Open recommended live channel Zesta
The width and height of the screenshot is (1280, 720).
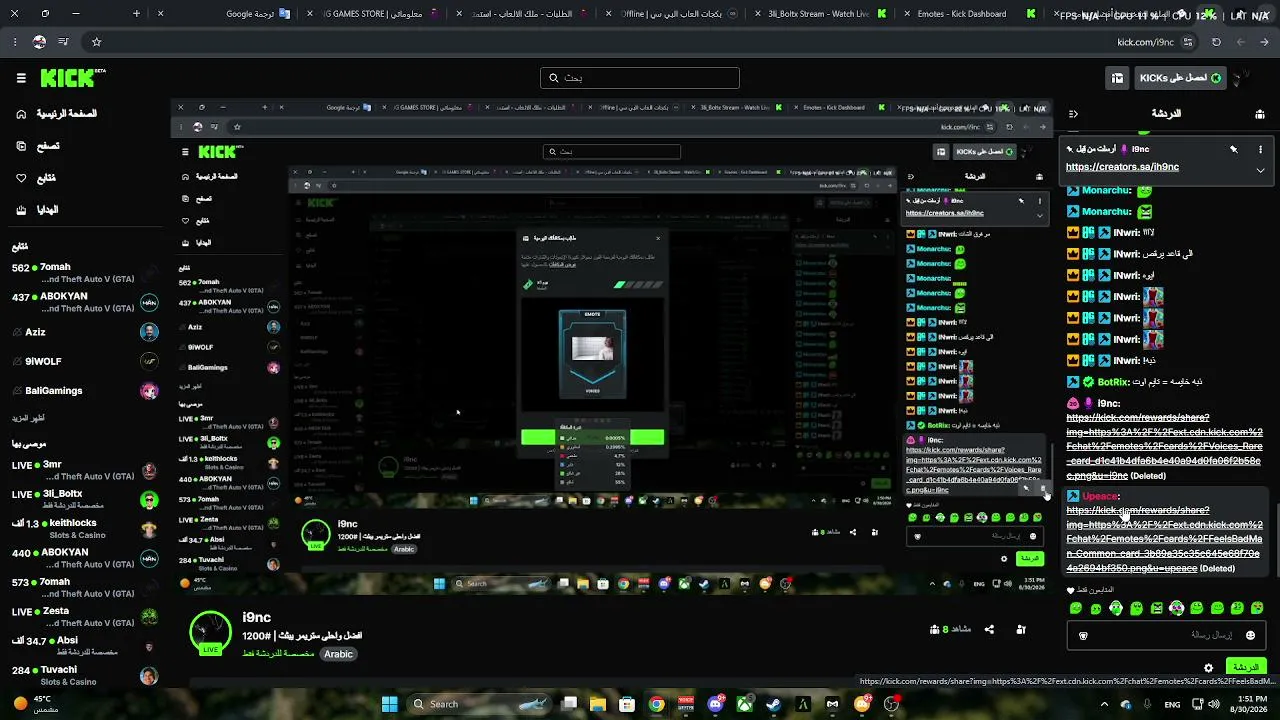point(85,616)
